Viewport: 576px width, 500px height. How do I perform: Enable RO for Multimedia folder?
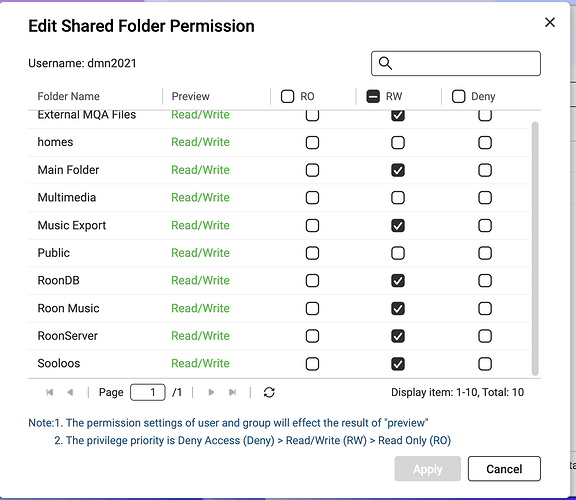(312, 198)
